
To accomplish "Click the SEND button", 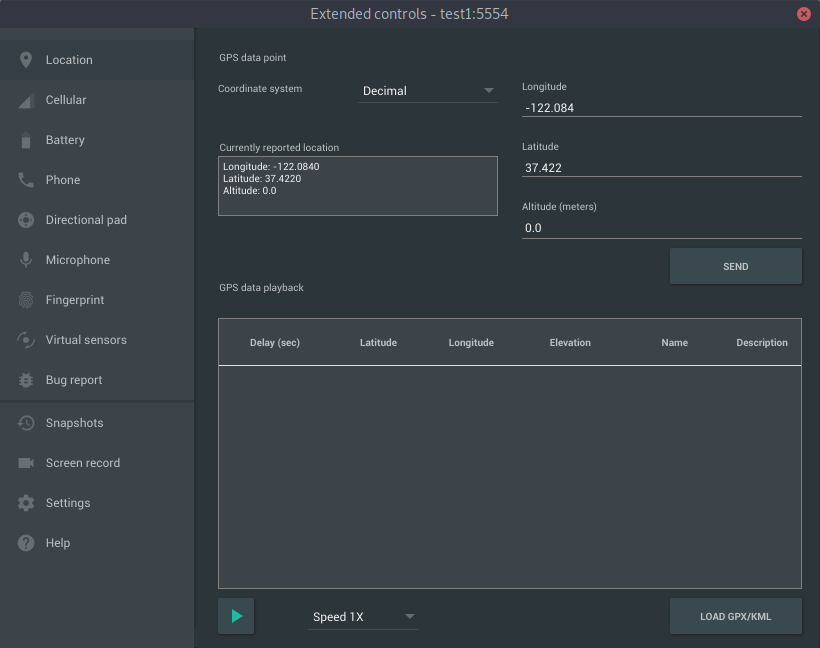I will coord(735,266).
